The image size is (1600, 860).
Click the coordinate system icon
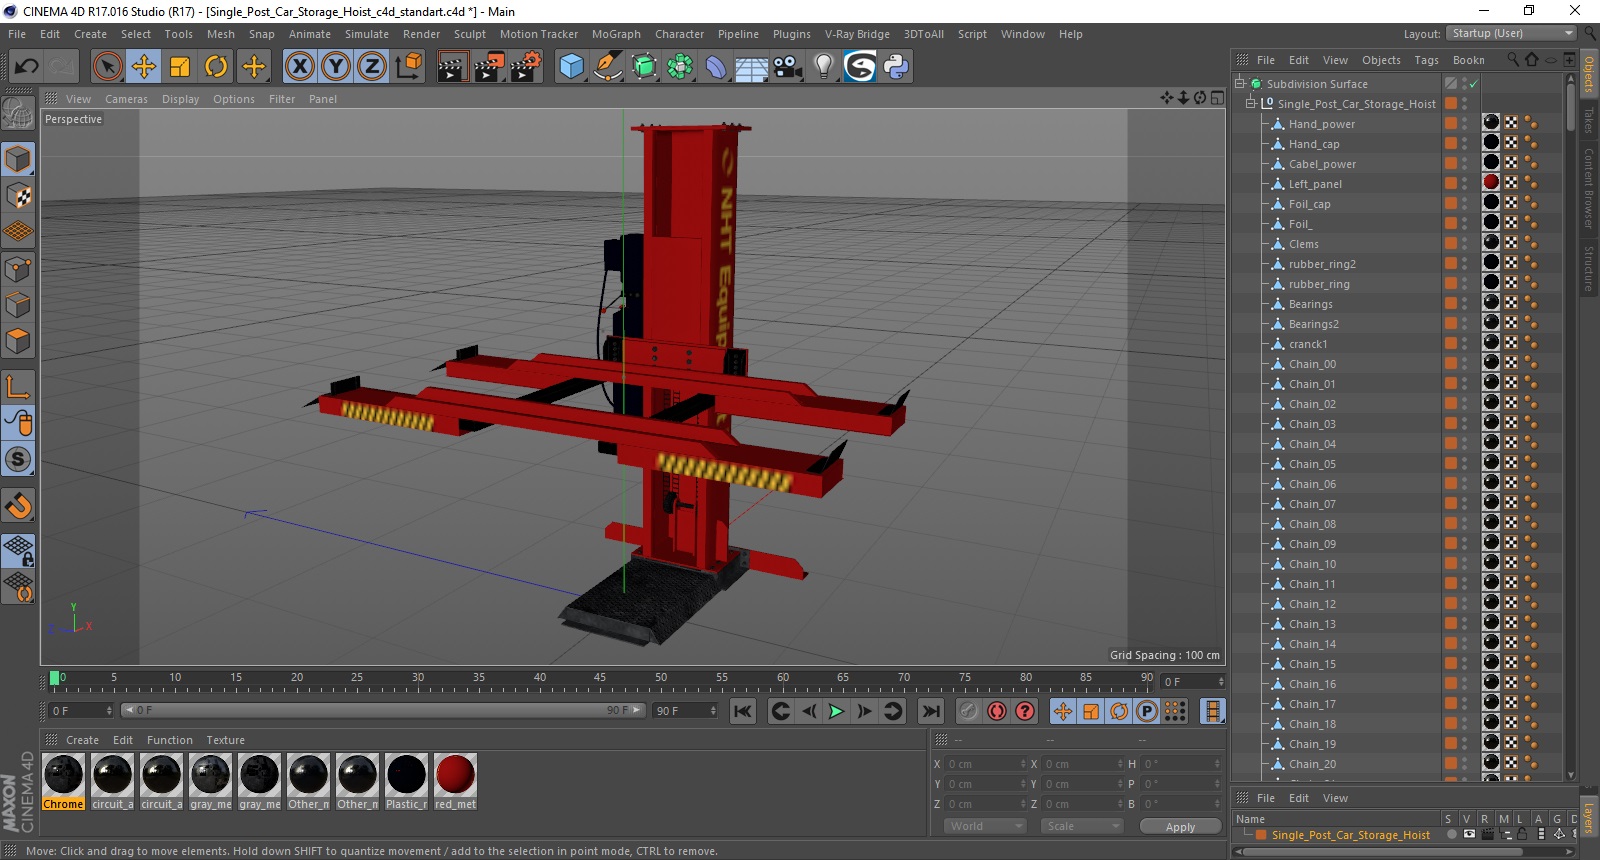point(408,67)
